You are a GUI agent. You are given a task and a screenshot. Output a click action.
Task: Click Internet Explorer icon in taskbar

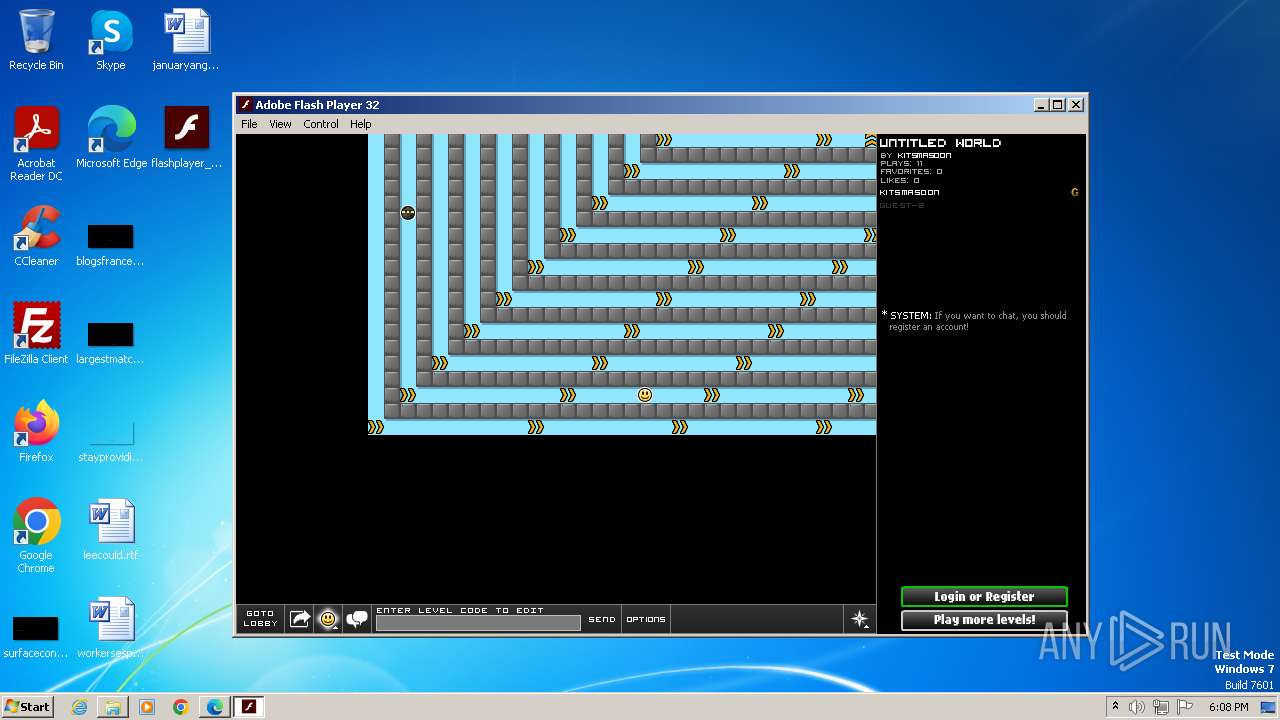point(80,707)
